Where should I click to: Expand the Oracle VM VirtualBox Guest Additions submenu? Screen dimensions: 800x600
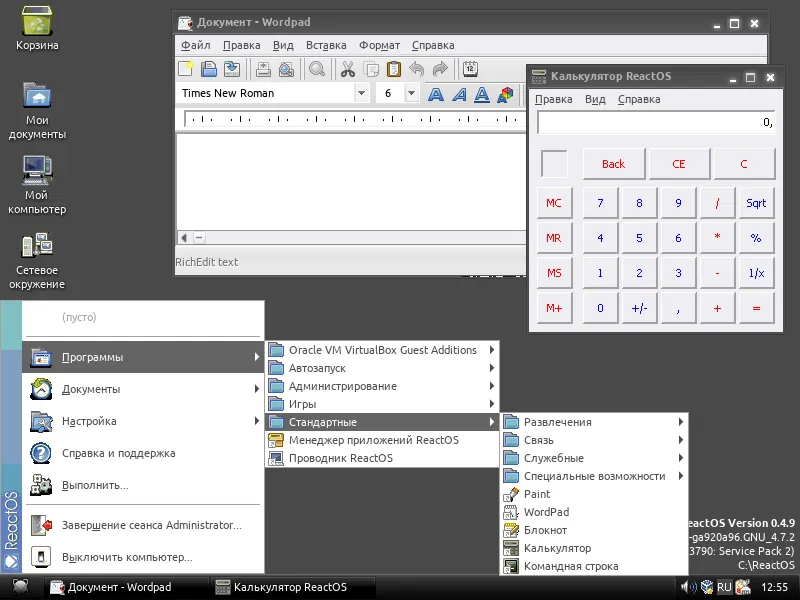point(382,350)
